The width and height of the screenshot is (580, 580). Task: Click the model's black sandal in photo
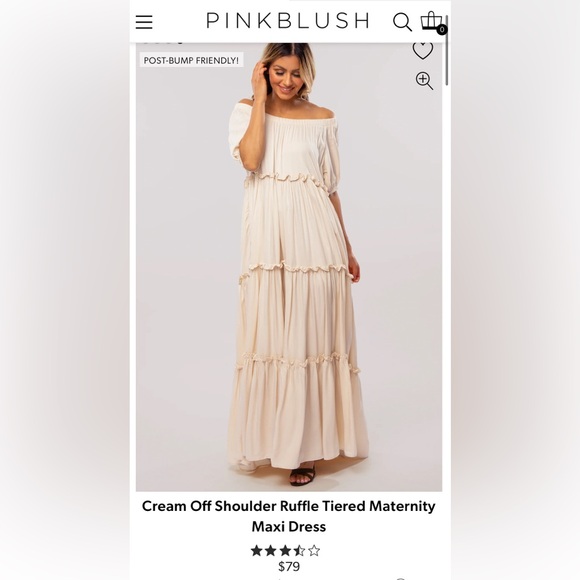303,477
